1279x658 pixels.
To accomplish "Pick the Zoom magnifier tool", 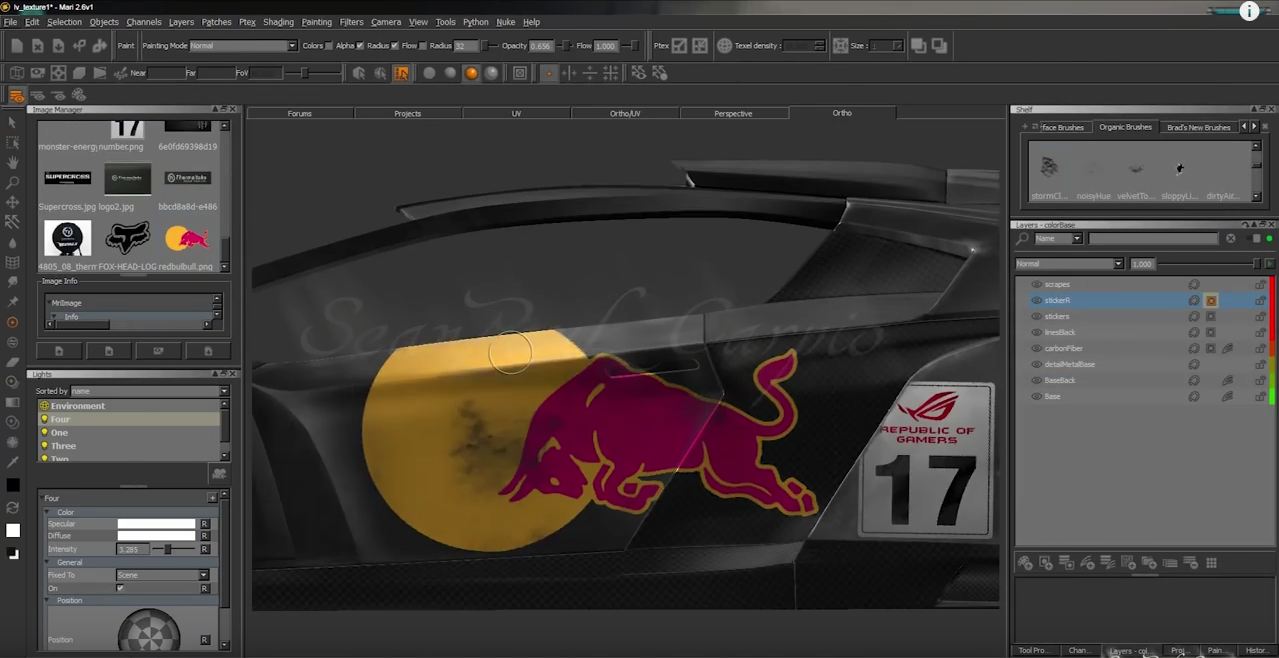I will tap(12, 183).
